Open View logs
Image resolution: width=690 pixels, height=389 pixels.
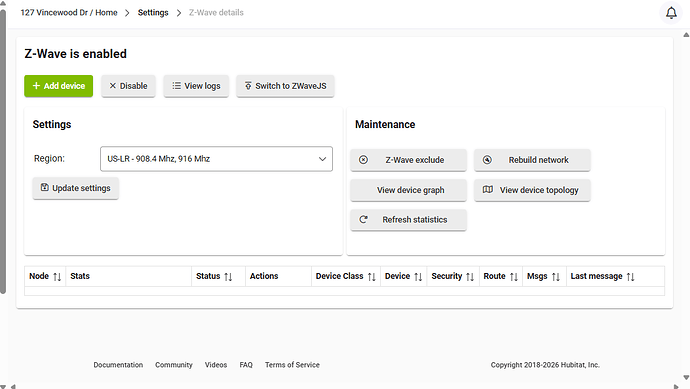tap(196, 86)
